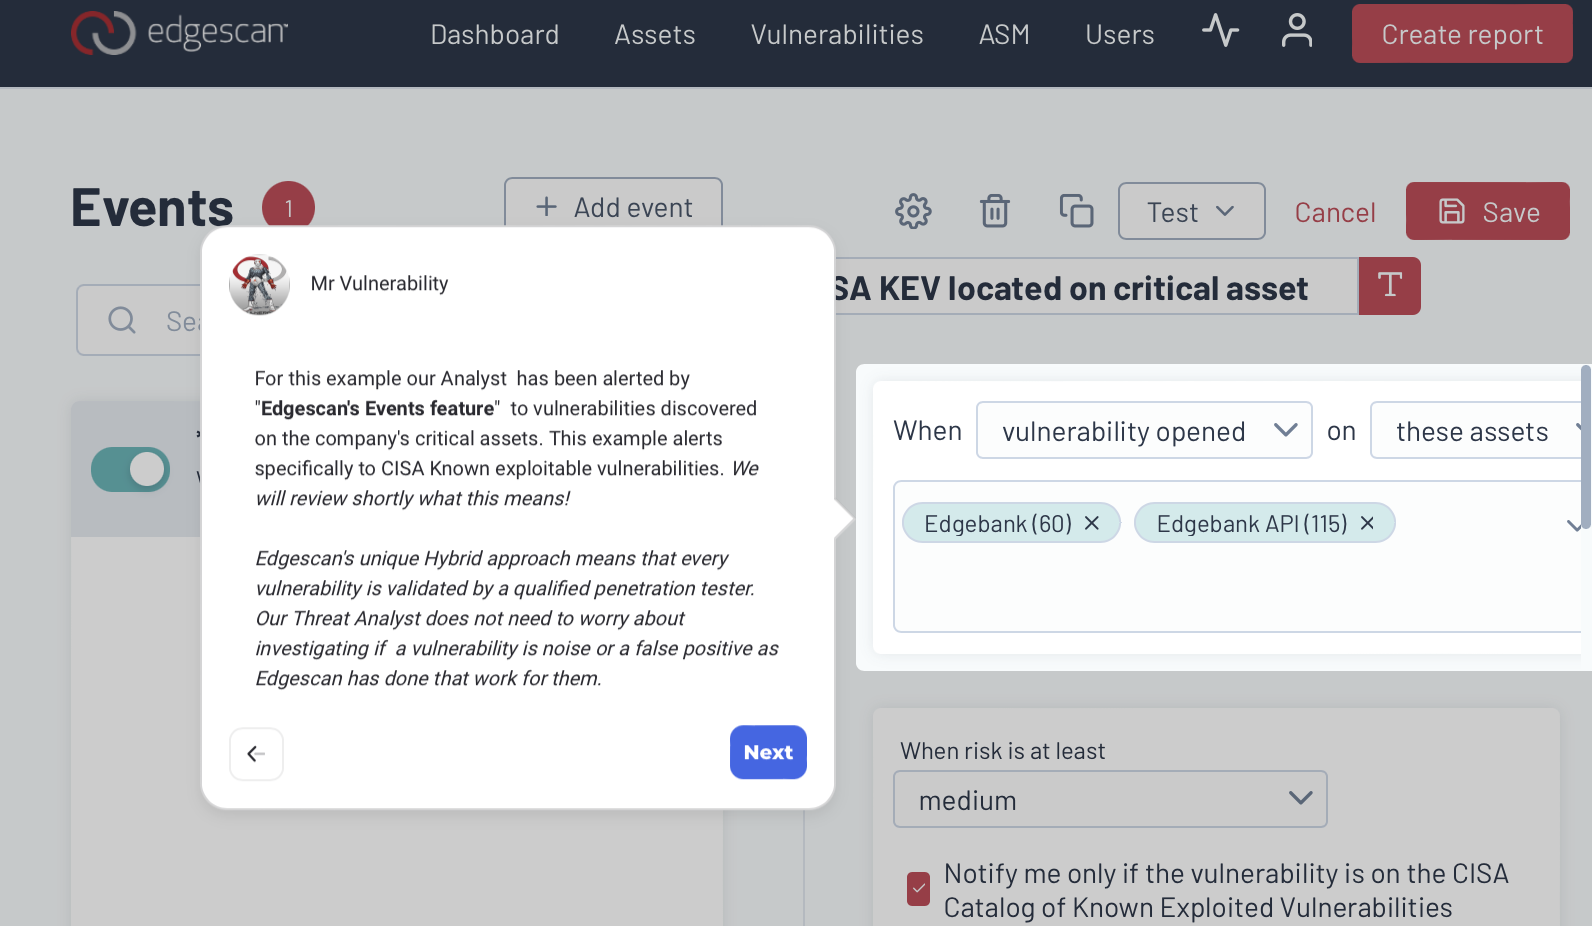
Task: Click the 'When risk is at least' label
Action: tap(1002, 751)
